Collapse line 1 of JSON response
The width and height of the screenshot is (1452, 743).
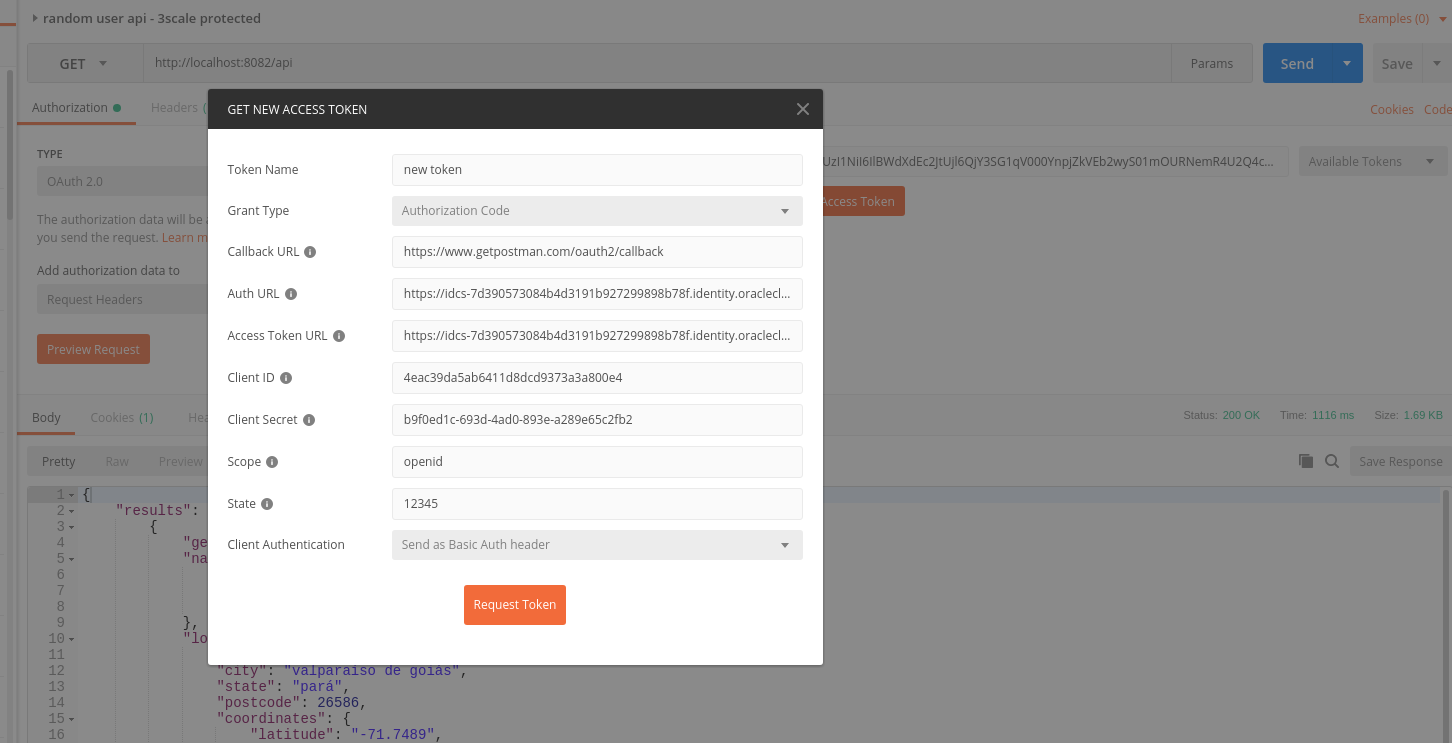(x=72, y=495)
